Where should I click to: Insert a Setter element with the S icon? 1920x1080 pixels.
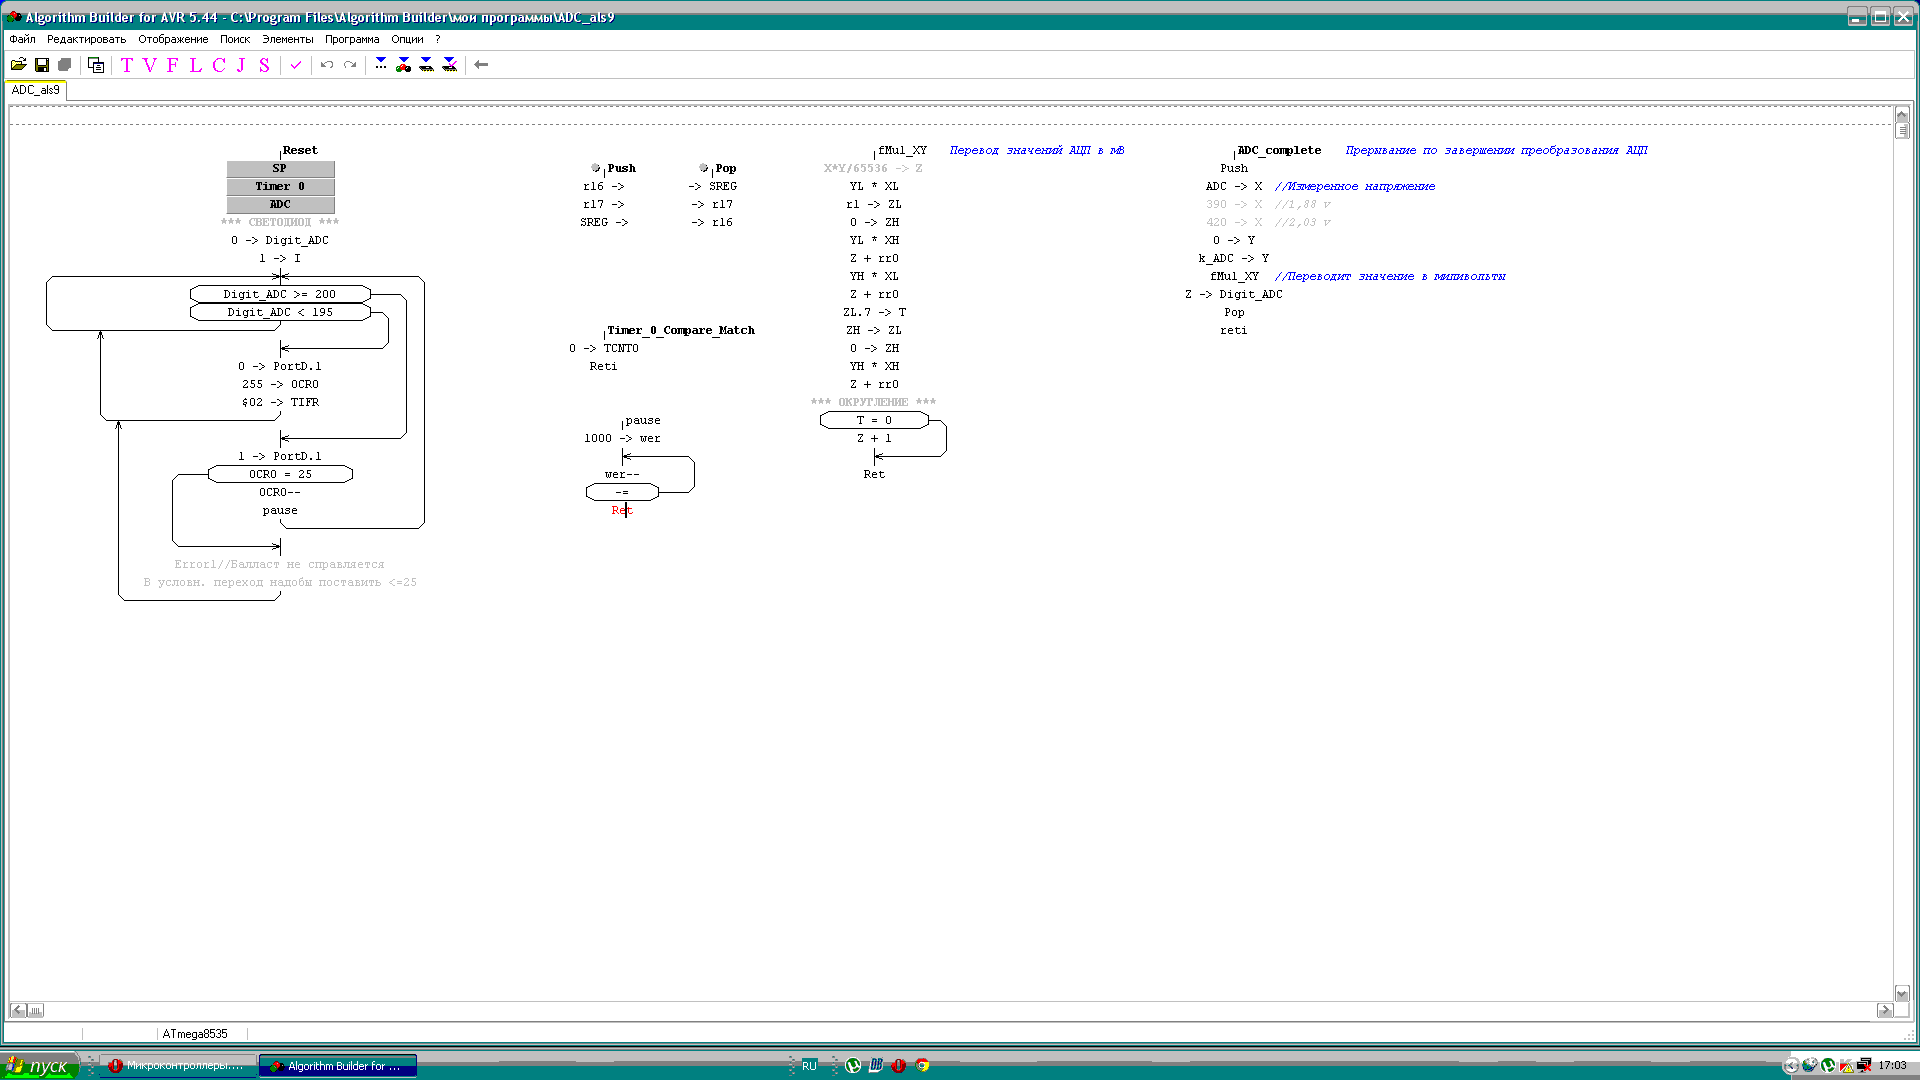(x=264, y=65)
